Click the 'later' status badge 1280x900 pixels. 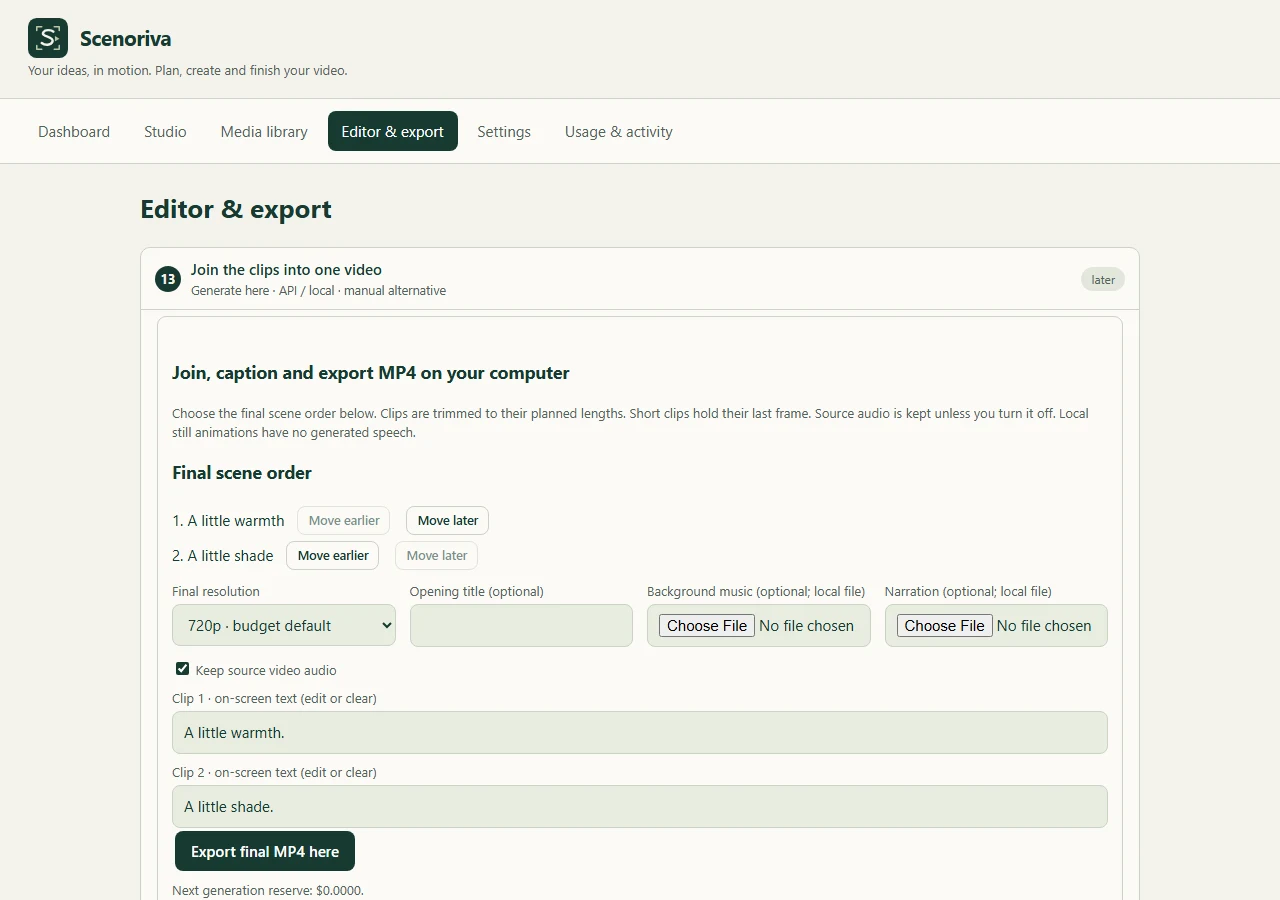[1103, 279]
